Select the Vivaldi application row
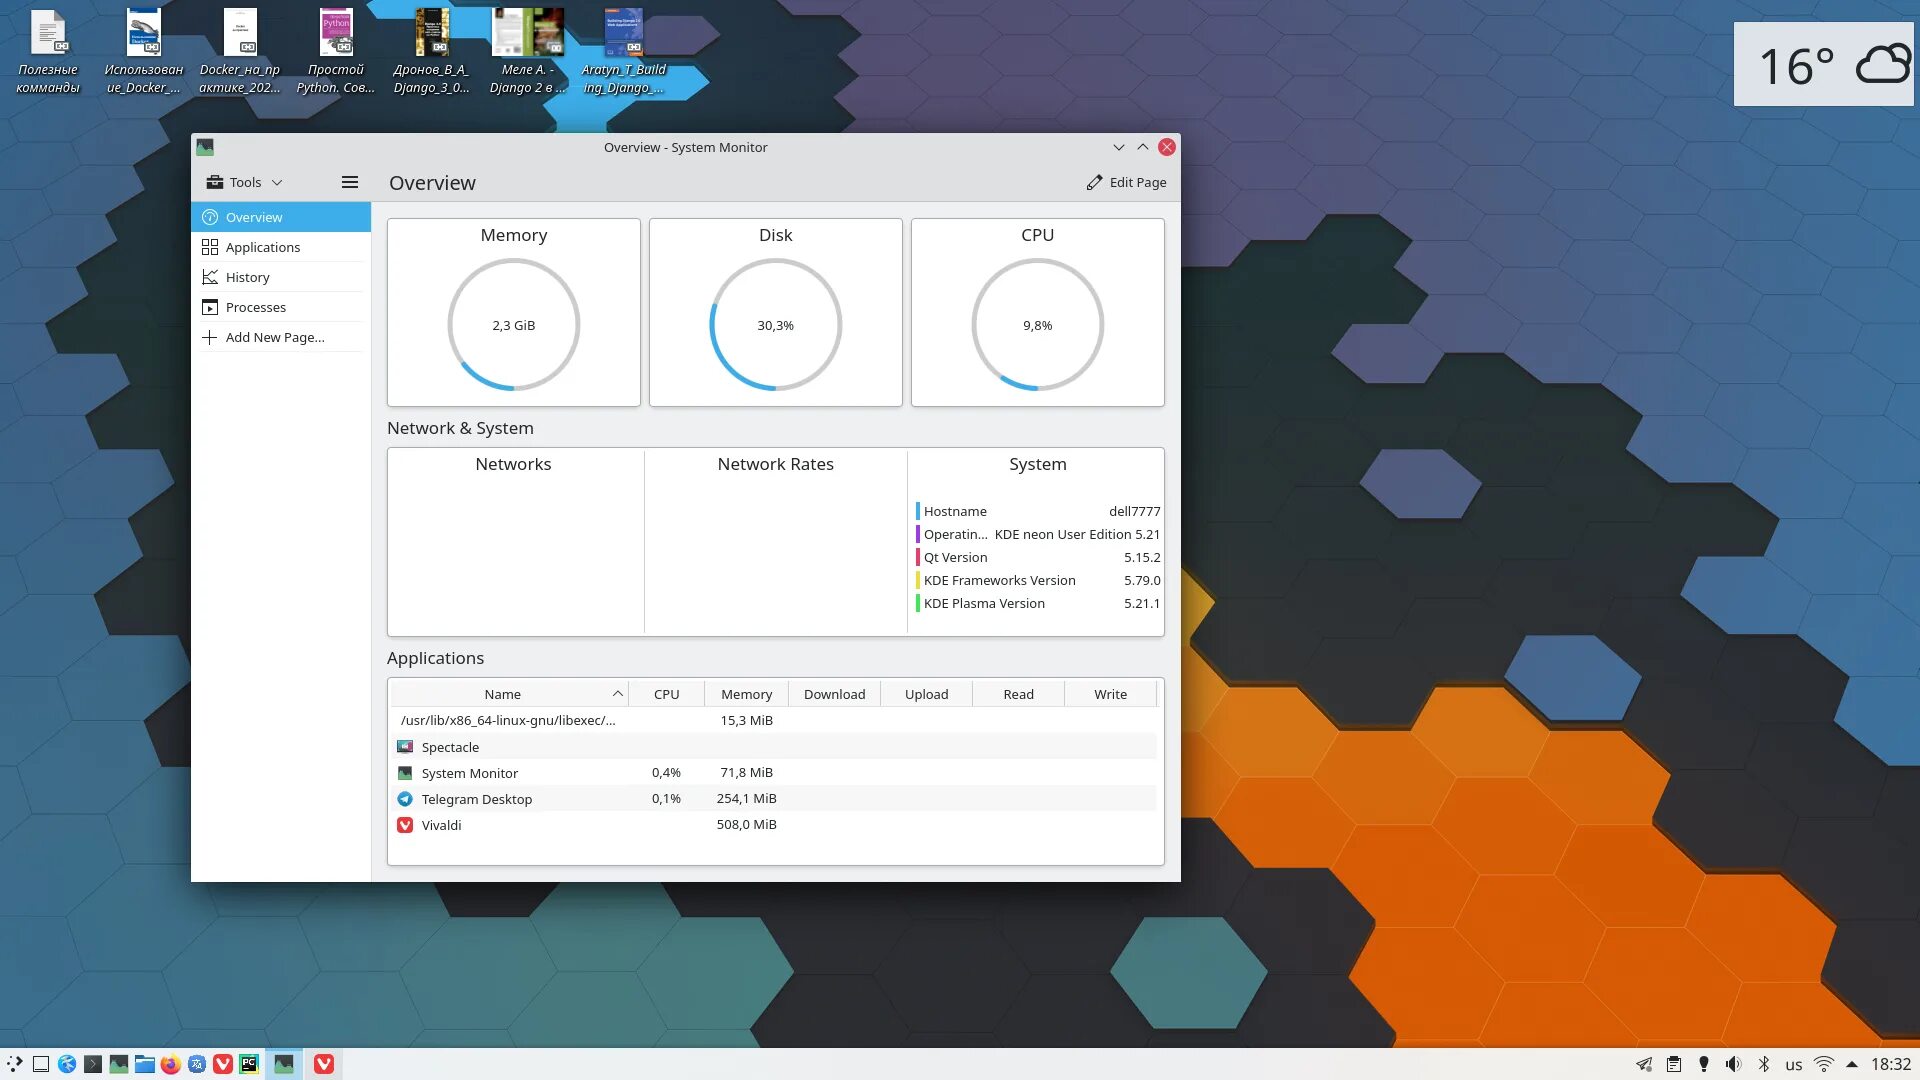Viewport: 1920px width, 1080px height. pyautogui.click(x=441, y=825)
